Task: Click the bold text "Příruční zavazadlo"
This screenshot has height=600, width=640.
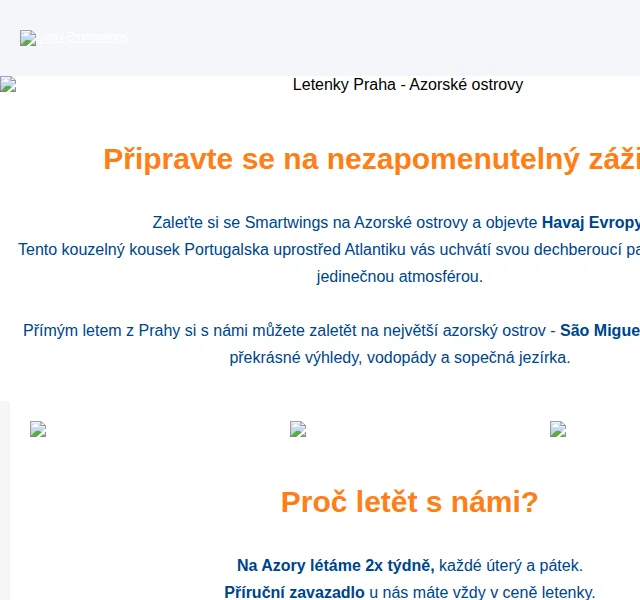Action: click(294, 592)
